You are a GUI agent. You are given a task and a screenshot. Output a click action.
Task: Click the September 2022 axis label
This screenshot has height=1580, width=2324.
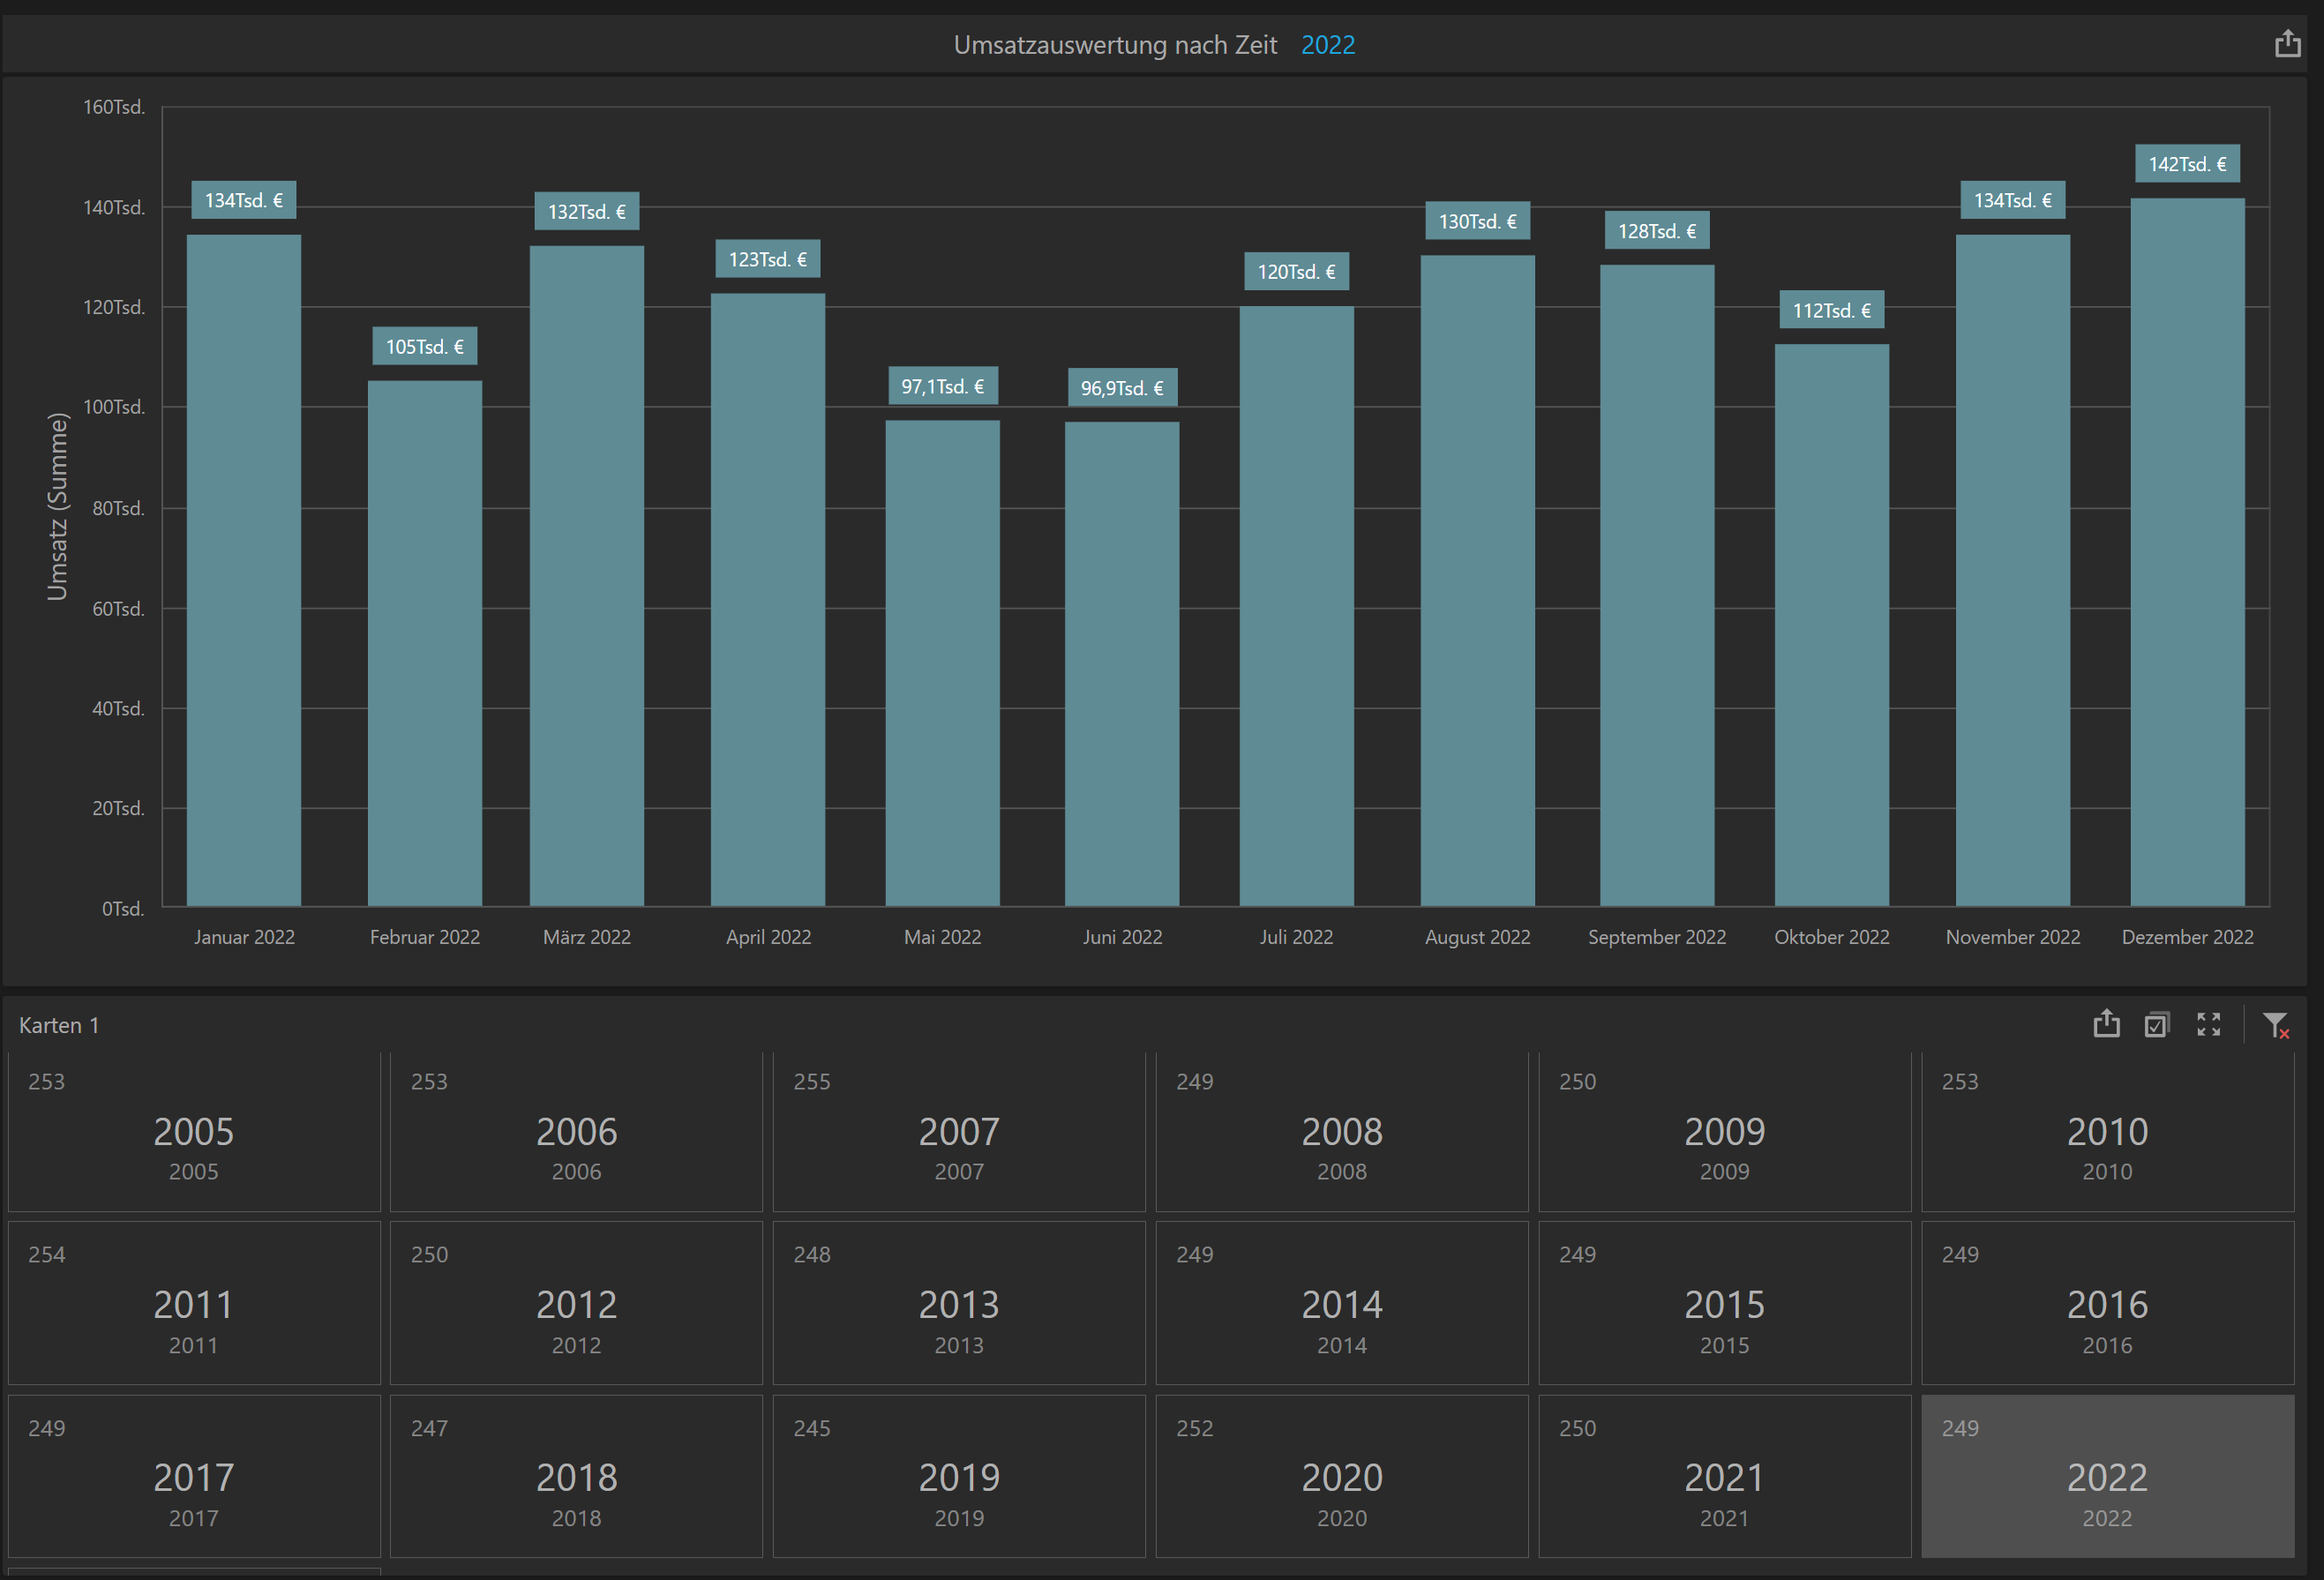point(1657,937)
